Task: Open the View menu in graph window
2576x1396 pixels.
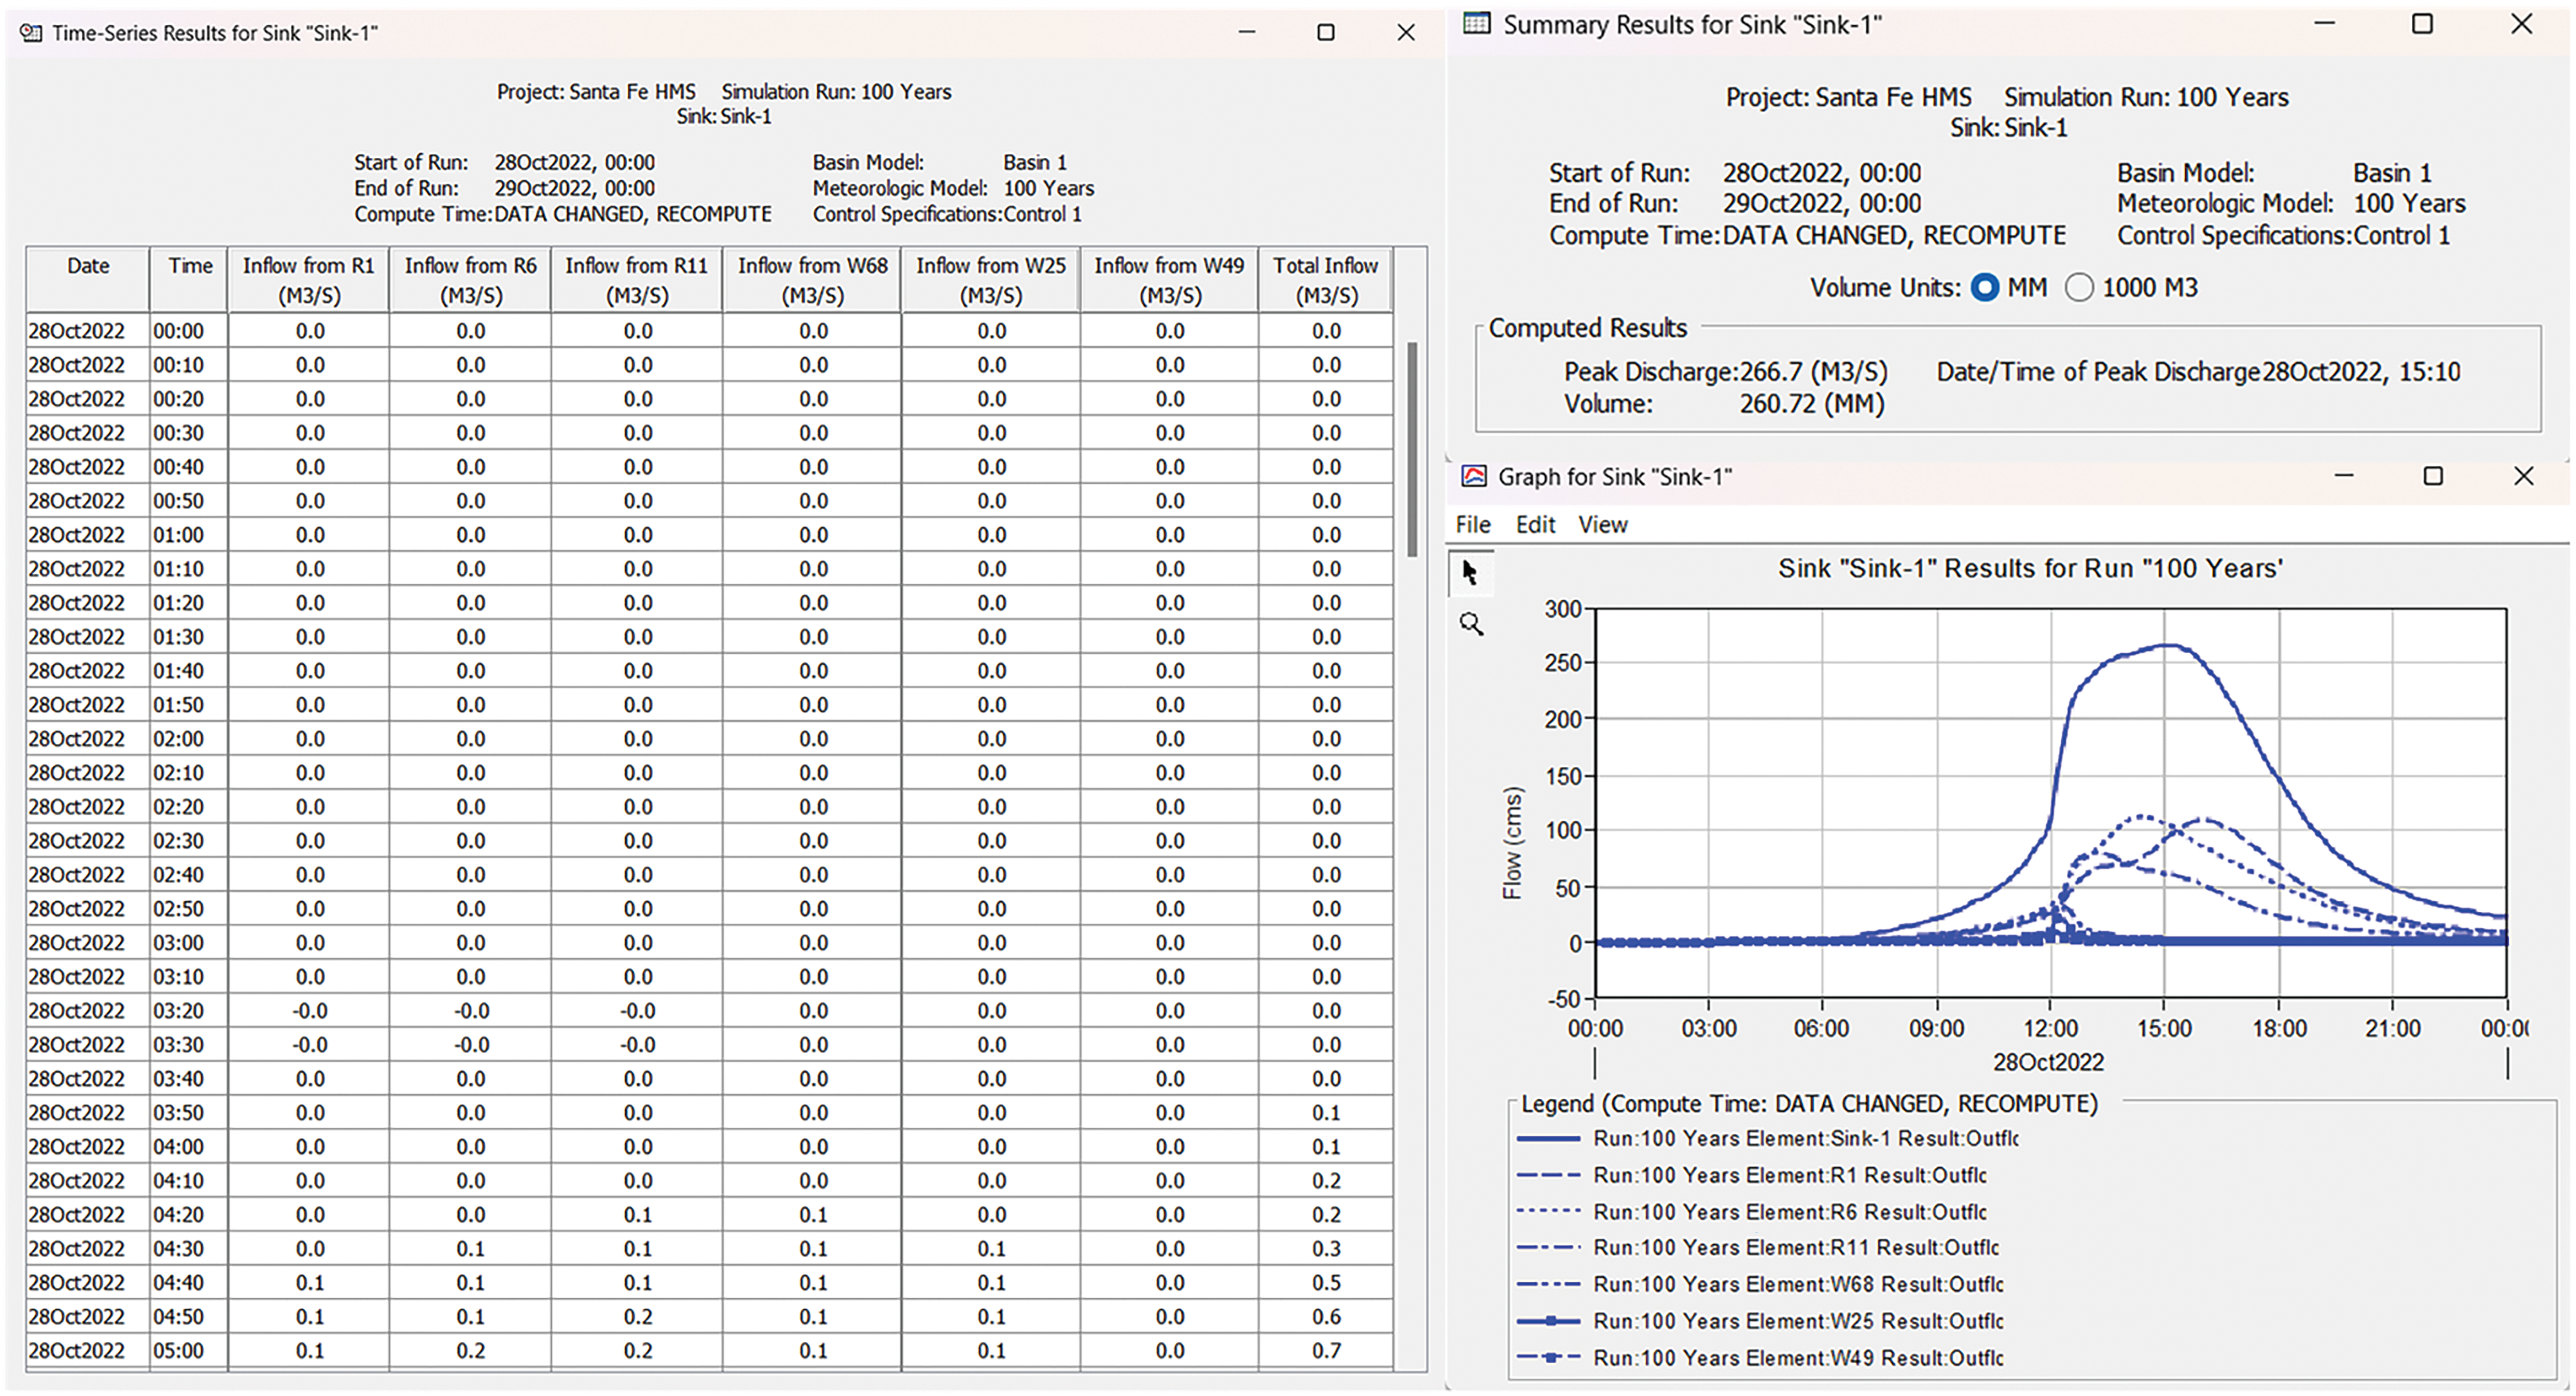Action: [1603, 525]
